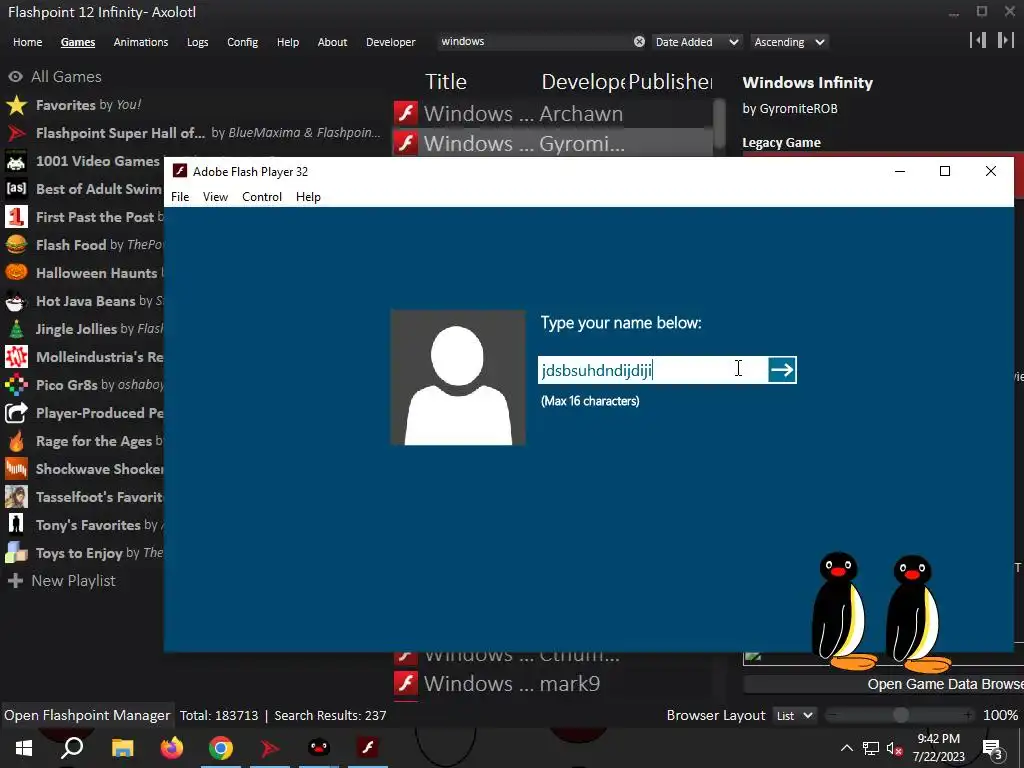Select the Player-Produced playlist icon
The image size is (1024, 768).
pyautogui.click(x=16, y=413)
